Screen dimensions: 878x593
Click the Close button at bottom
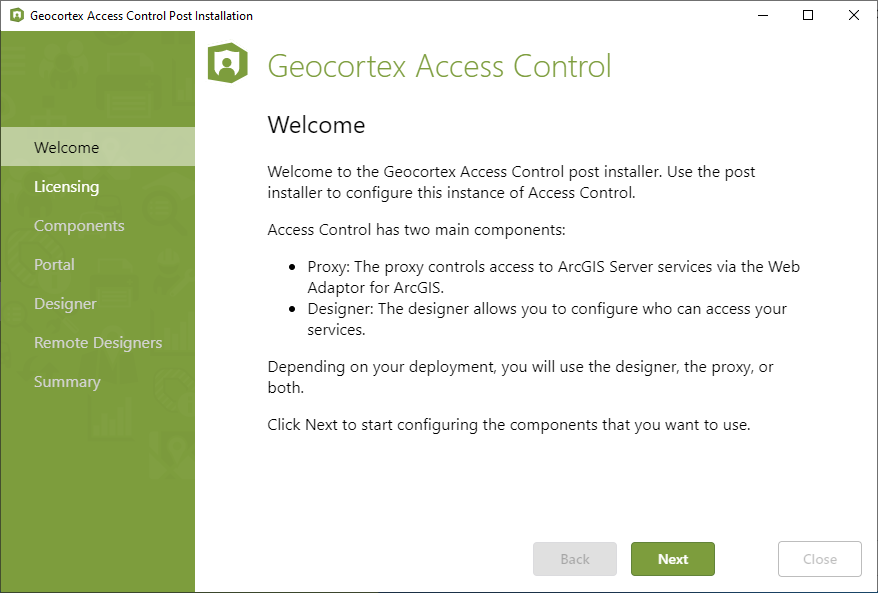(820, 559)
